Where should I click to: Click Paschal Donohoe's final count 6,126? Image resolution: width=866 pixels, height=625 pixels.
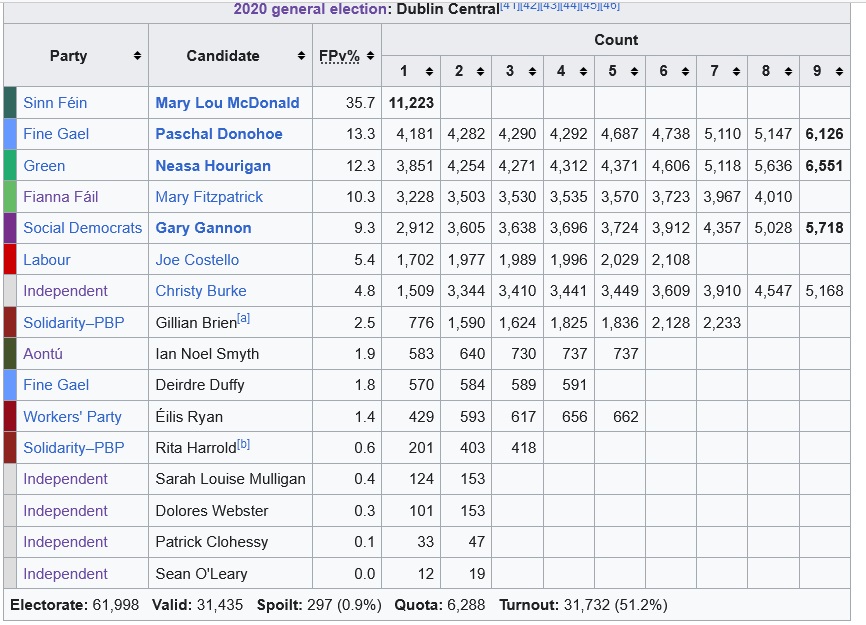[824, 134]
